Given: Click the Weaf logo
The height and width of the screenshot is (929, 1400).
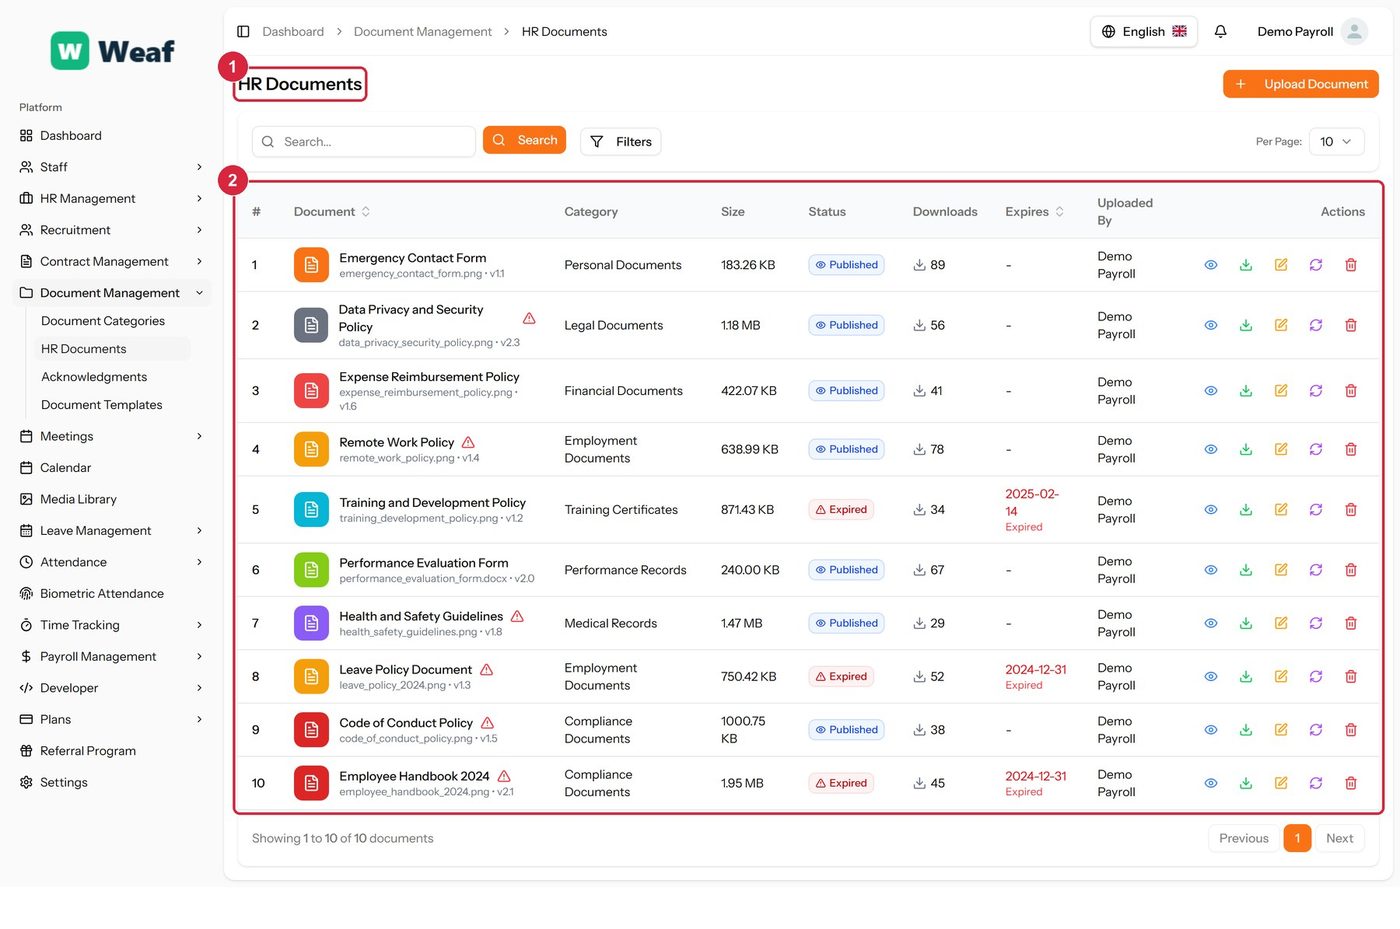Looking at the screenshot, I should click(x=112, y=51).
